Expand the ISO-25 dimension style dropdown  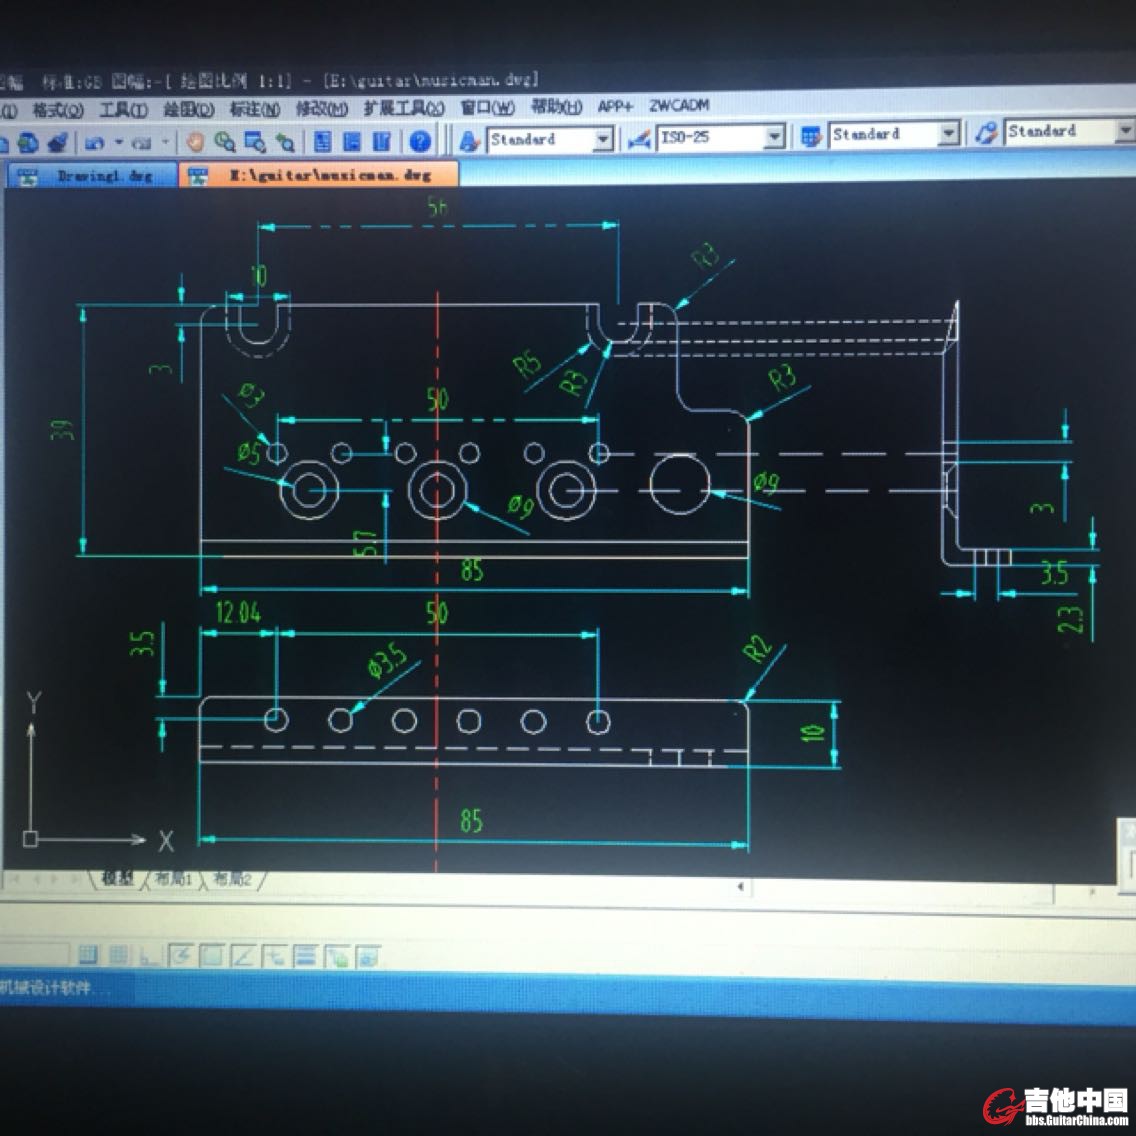(774, 137)
